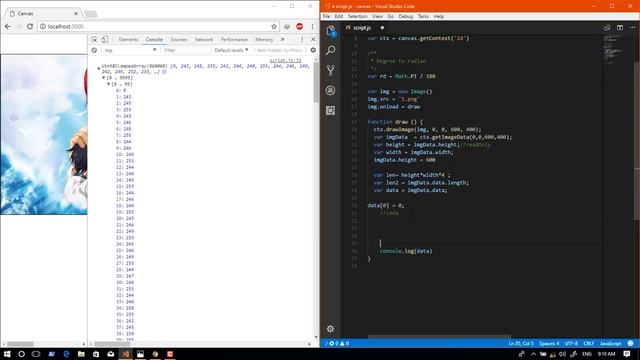Go back in Chrome
The height and width of the screenshot is (360, 640).
pyautogui.click(x=8, y=26)
